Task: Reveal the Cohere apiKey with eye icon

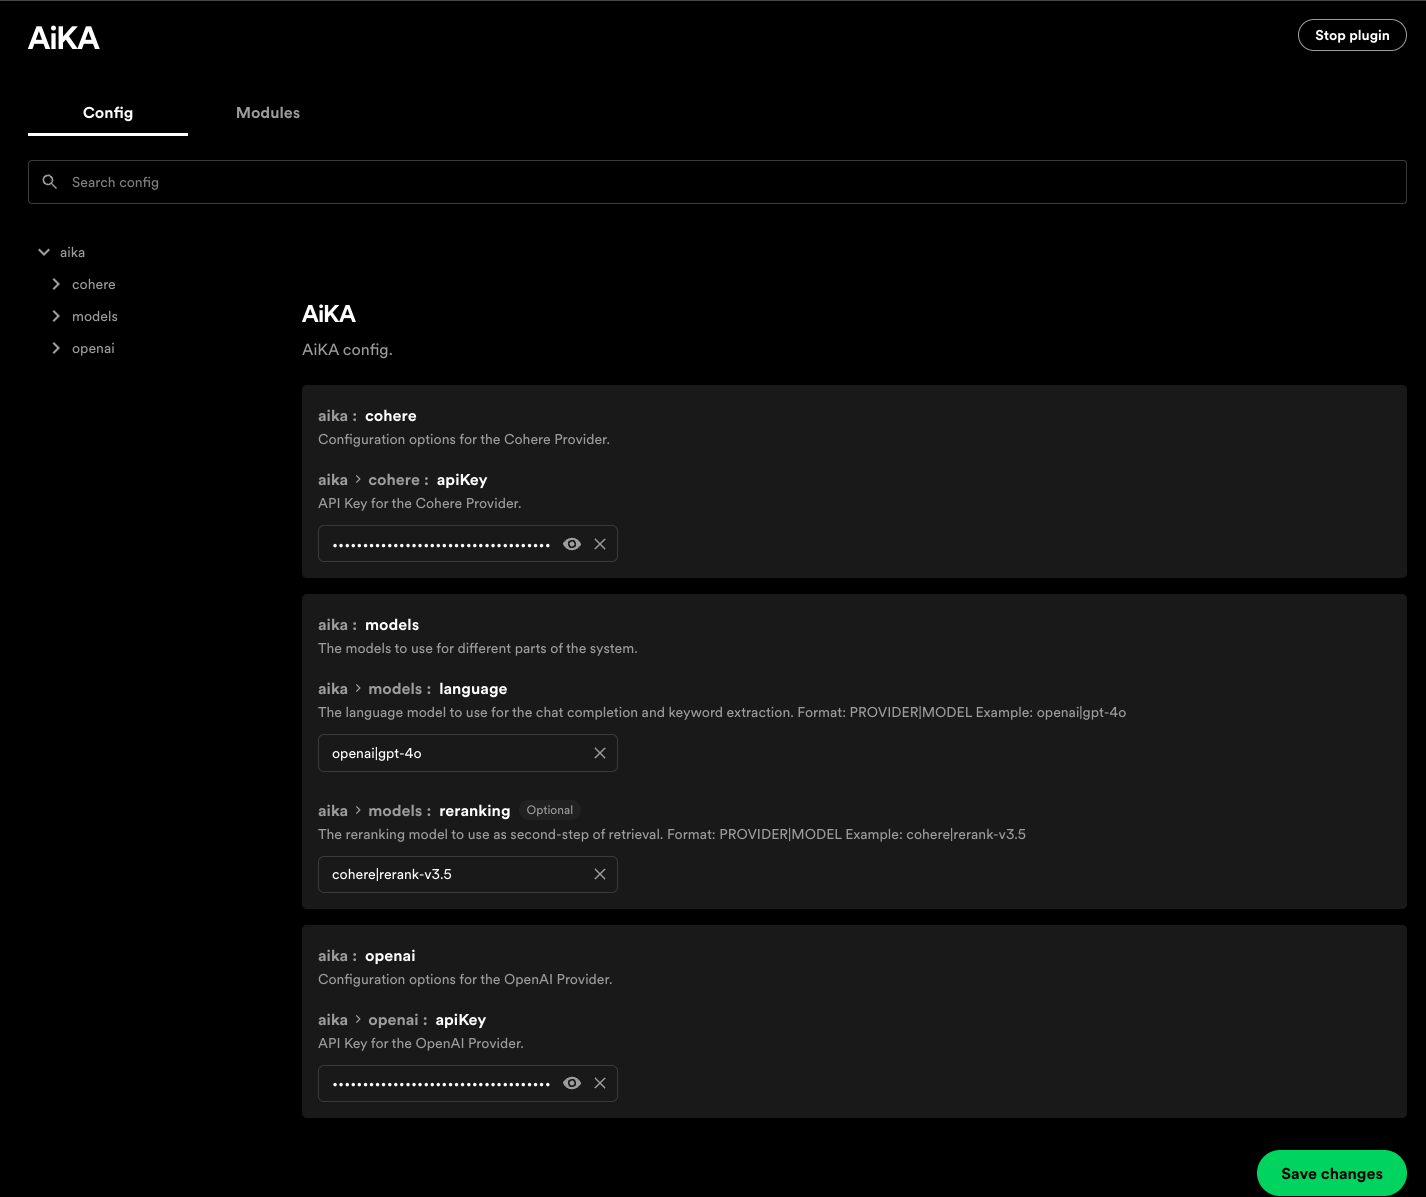Action: point(572,544)
